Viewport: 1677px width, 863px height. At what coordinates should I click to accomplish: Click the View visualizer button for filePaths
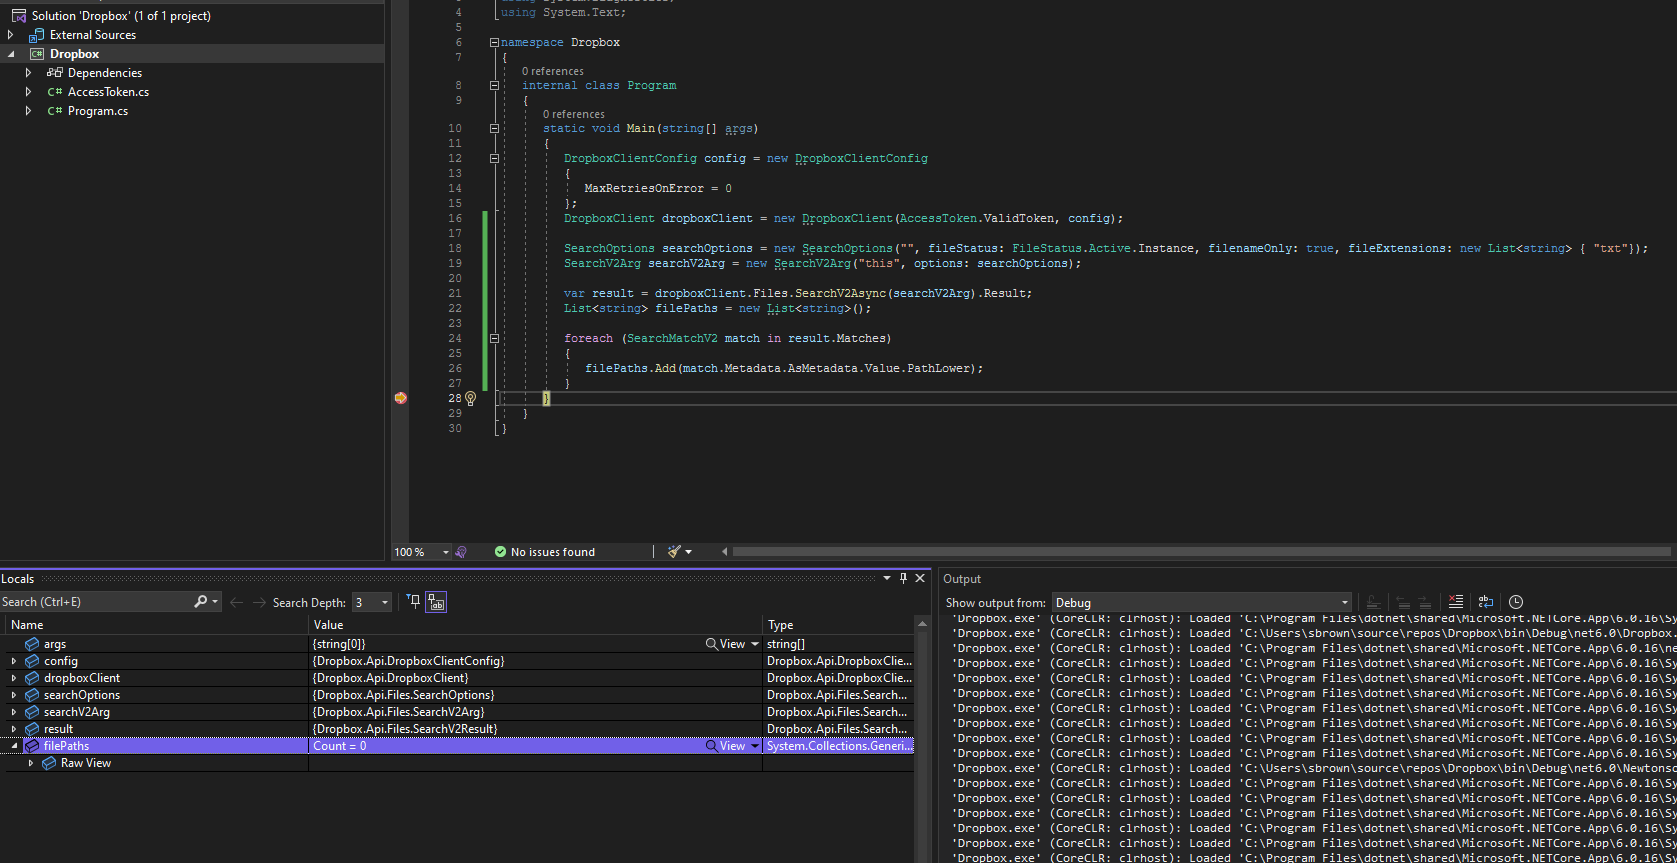pos(726,746)
